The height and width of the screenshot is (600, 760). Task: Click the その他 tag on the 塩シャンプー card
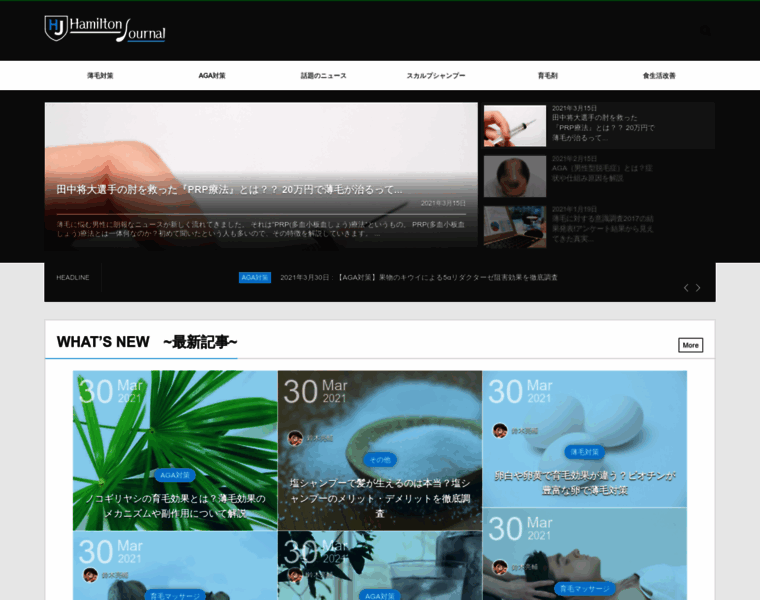380,460
